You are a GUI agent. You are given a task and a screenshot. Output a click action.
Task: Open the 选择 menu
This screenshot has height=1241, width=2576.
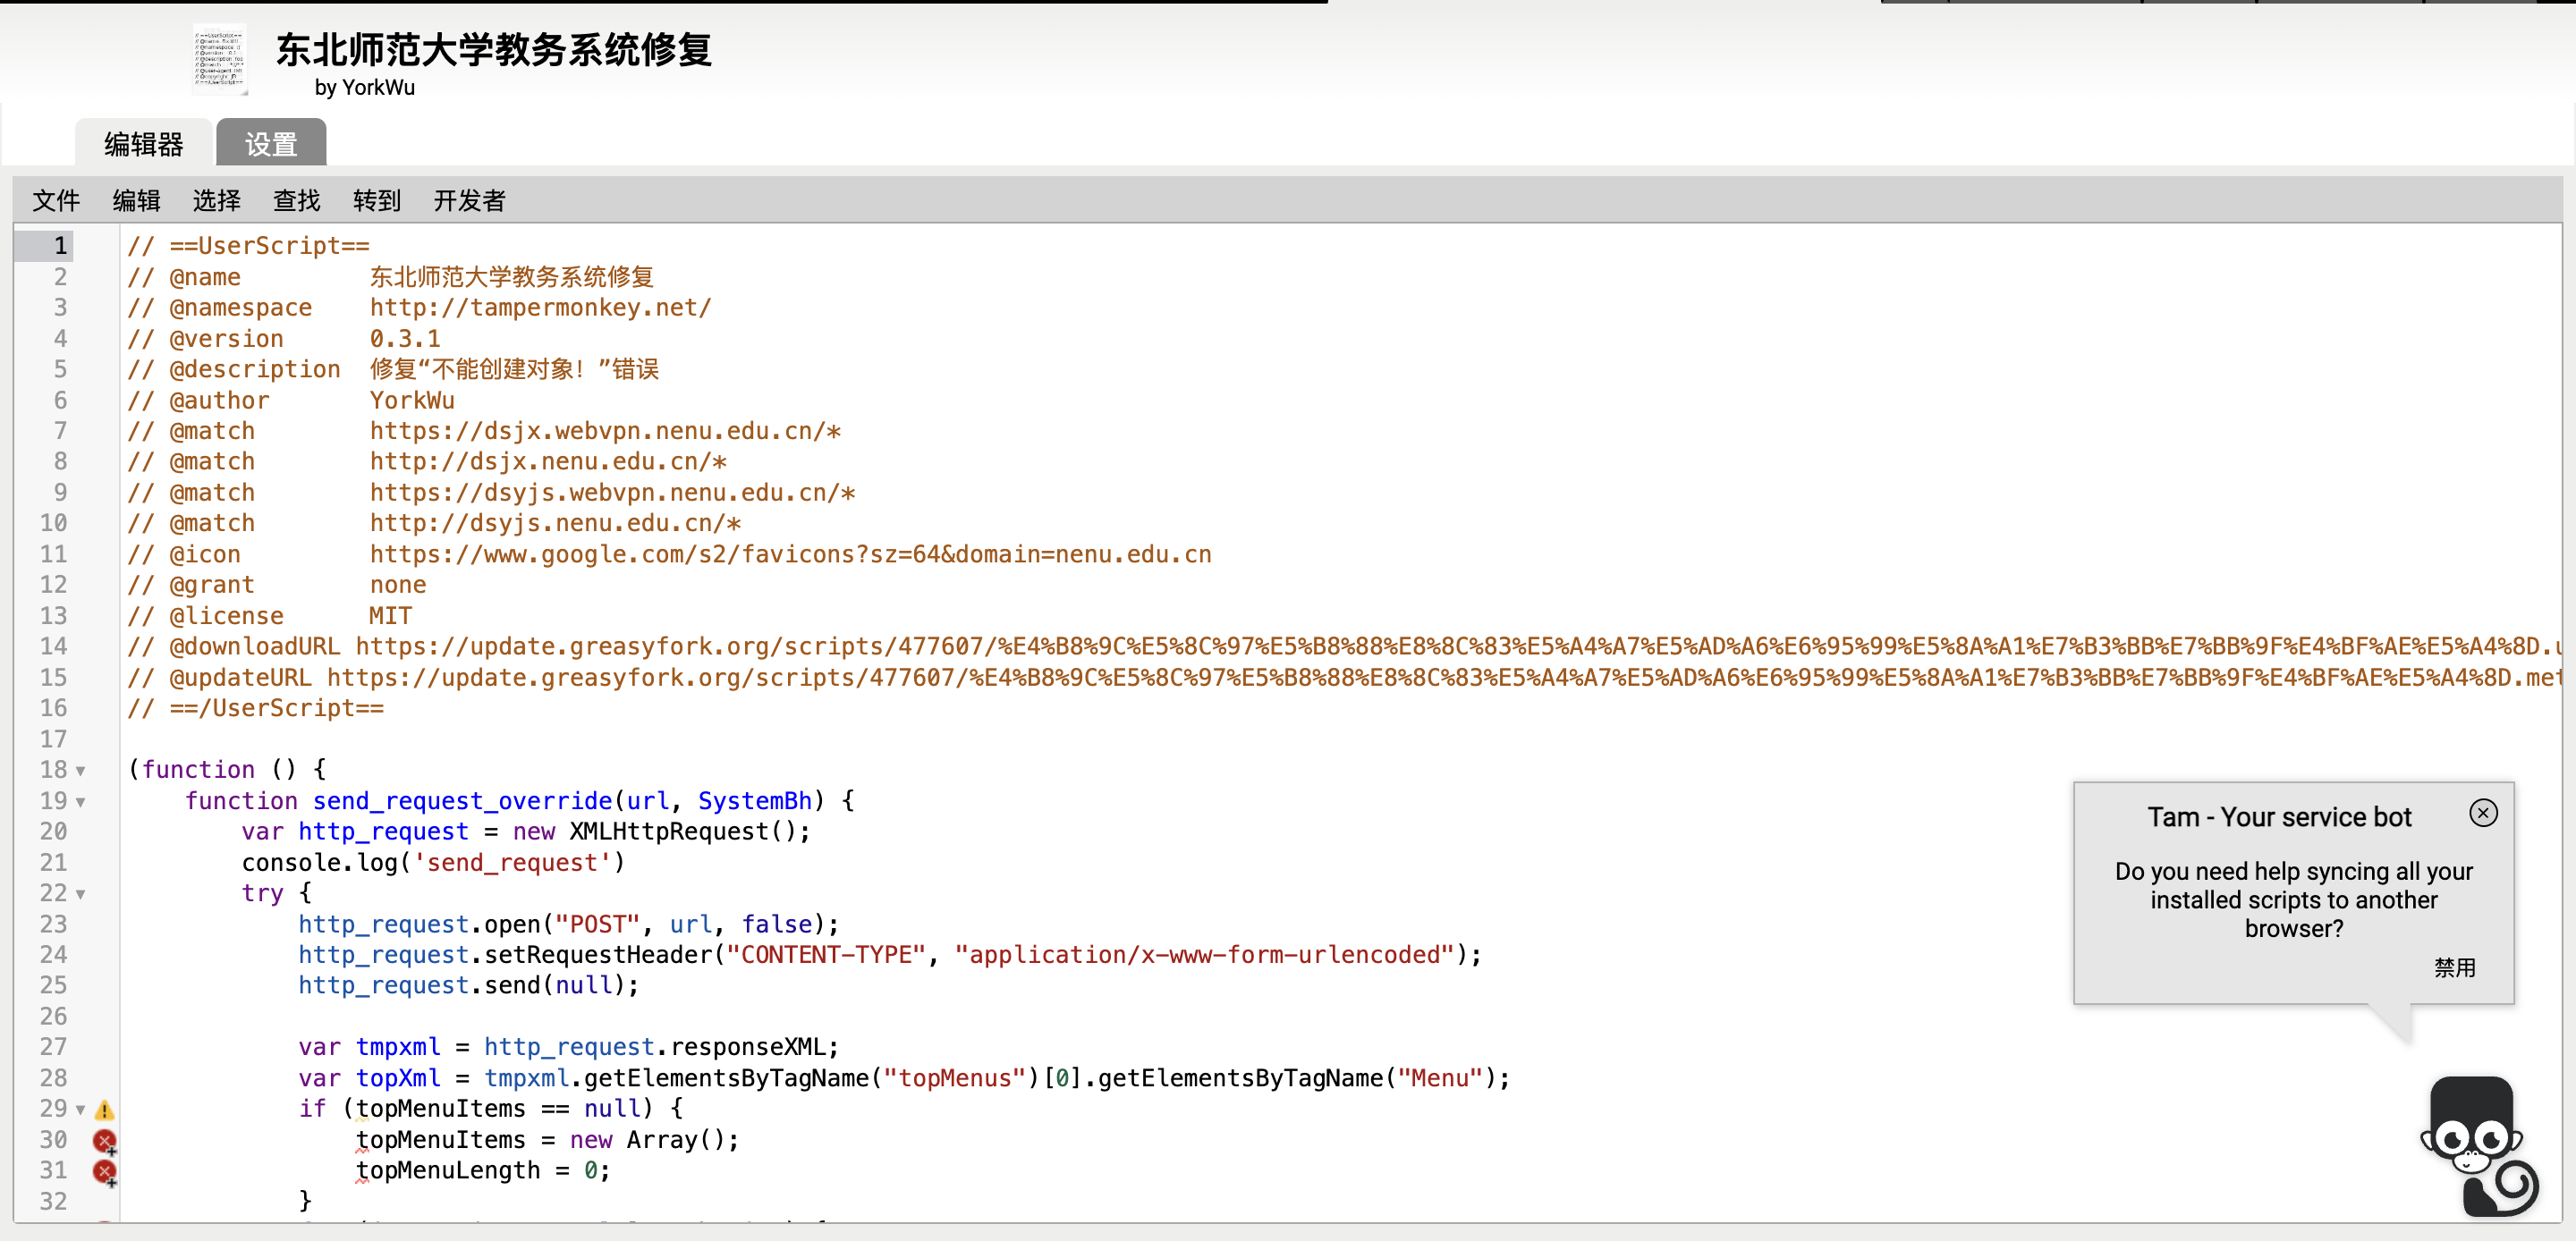216,201
